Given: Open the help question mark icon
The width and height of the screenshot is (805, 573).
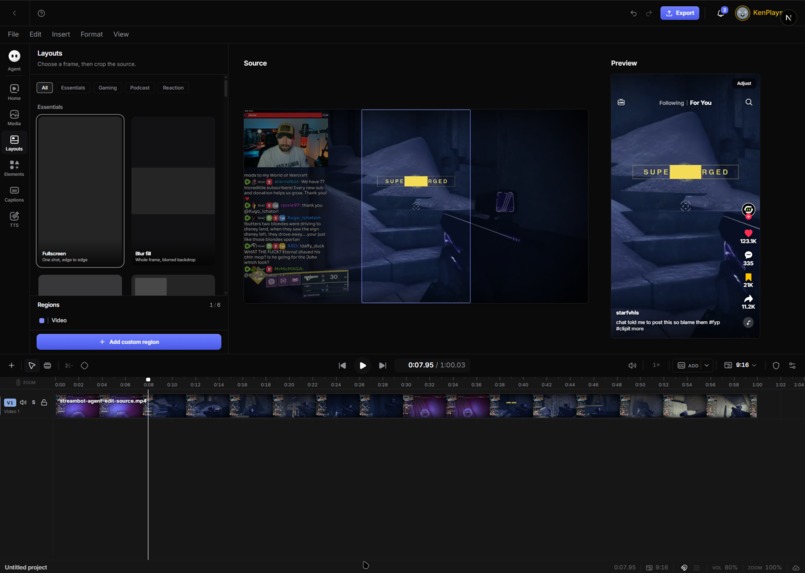Looking at the screenshot, I should click(42, 13).
